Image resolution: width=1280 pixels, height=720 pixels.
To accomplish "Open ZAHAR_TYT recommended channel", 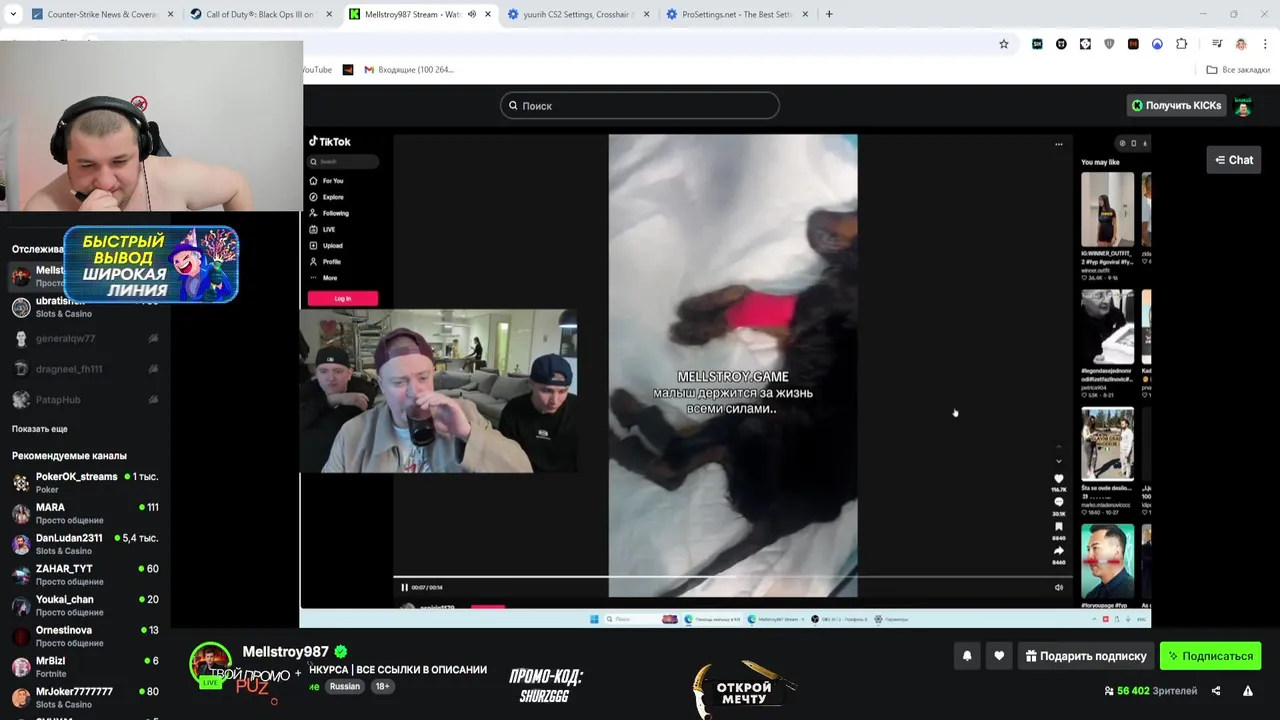I will [x=85, y=574].
